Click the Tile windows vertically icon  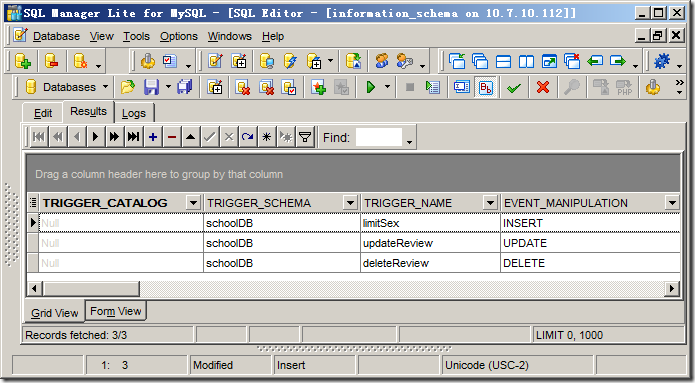click(526, 61)
